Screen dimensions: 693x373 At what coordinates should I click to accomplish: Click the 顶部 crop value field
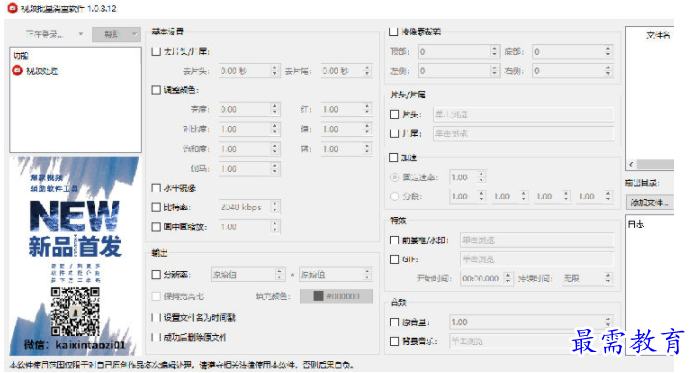[x=458, y=52]
